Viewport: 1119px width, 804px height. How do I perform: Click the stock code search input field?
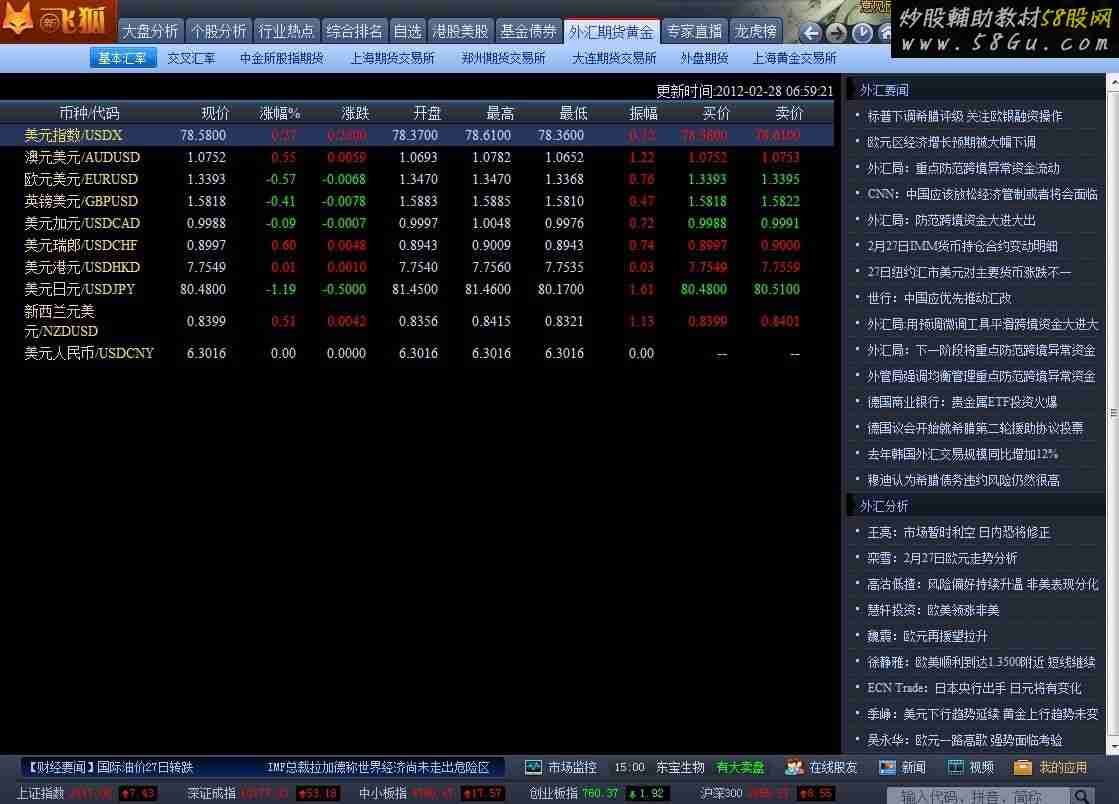coord(978,795)
